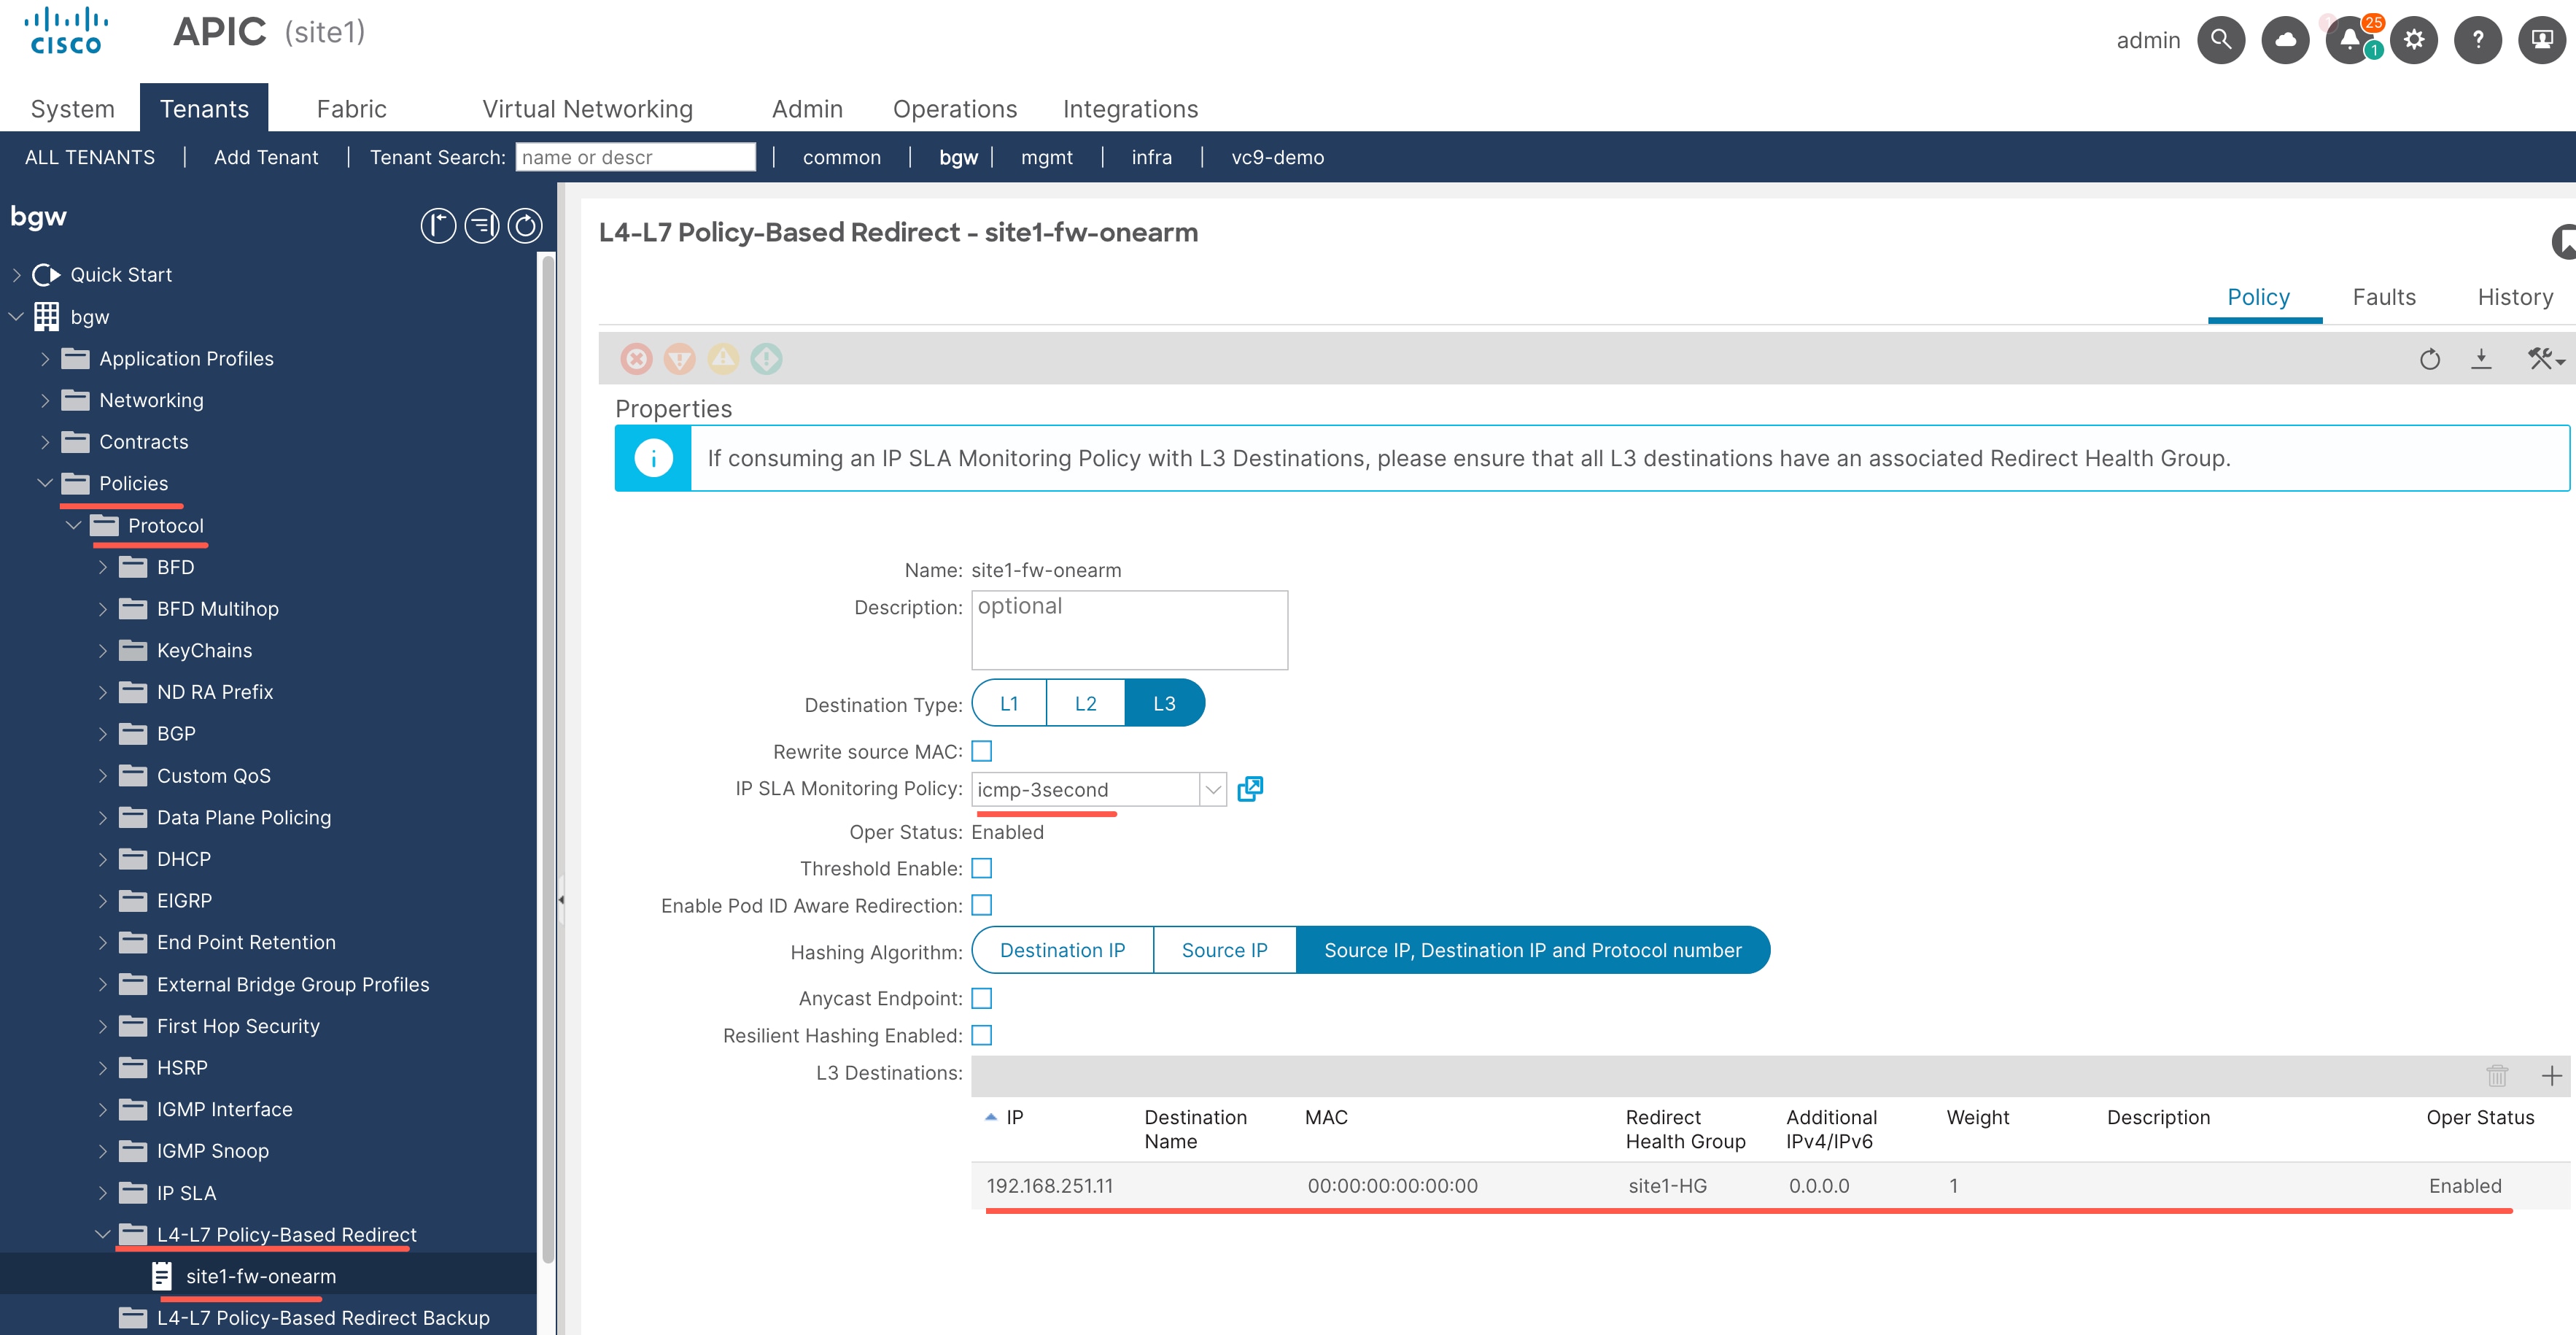Viewport: 2576px width, 1335px height.
Task: Open the common tenant
Action: (x=842, y=157)
